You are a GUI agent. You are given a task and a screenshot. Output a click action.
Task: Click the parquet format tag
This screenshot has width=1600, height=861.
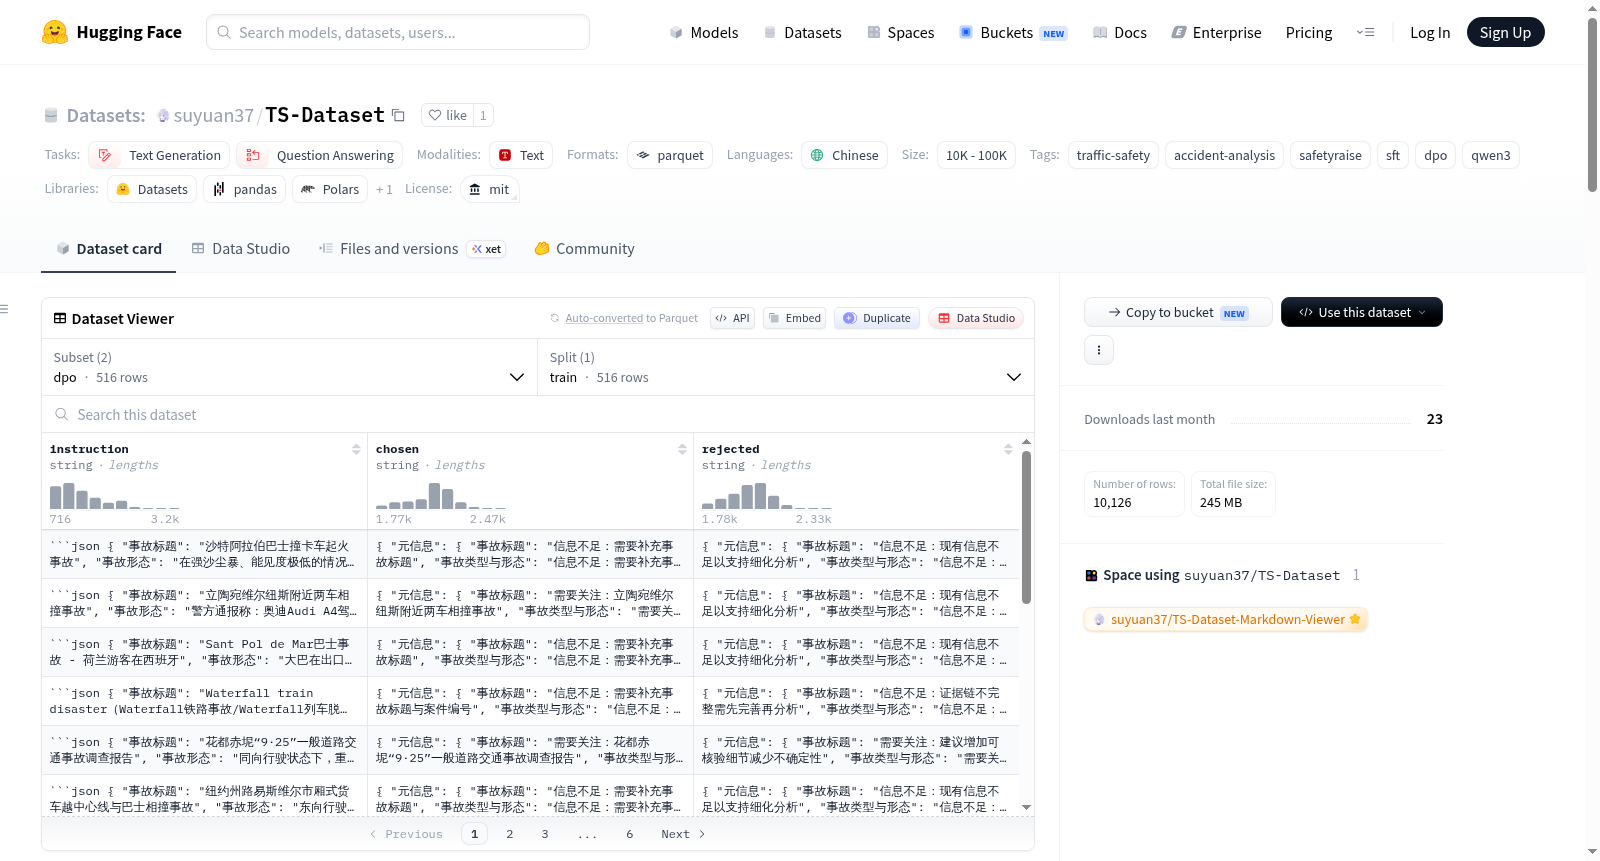click(670, 155)
